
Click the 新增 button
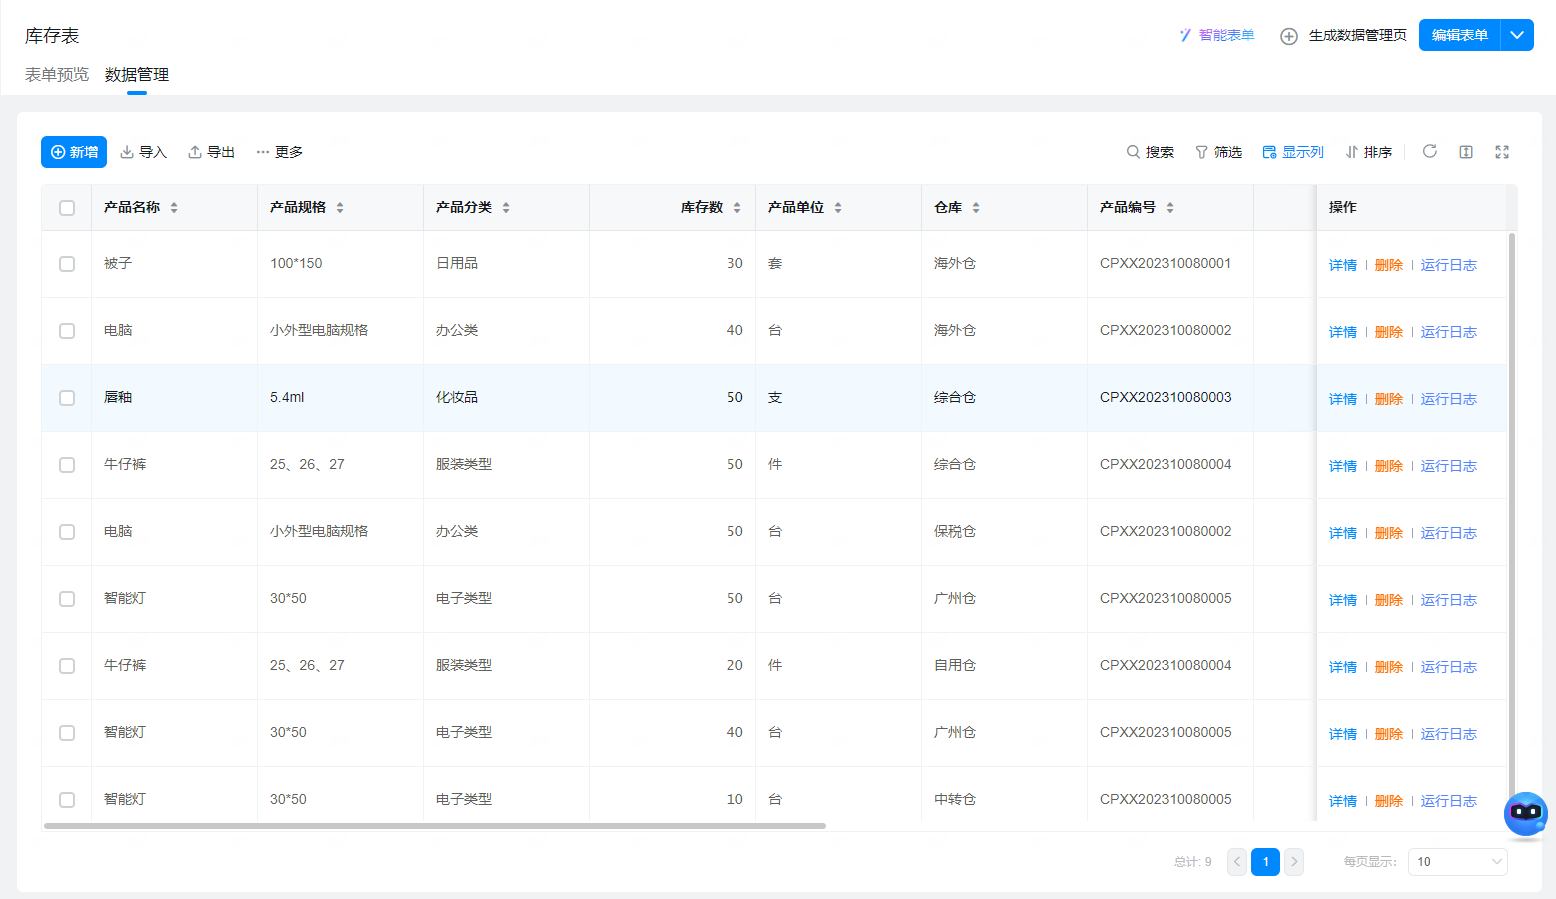[74, 152]
